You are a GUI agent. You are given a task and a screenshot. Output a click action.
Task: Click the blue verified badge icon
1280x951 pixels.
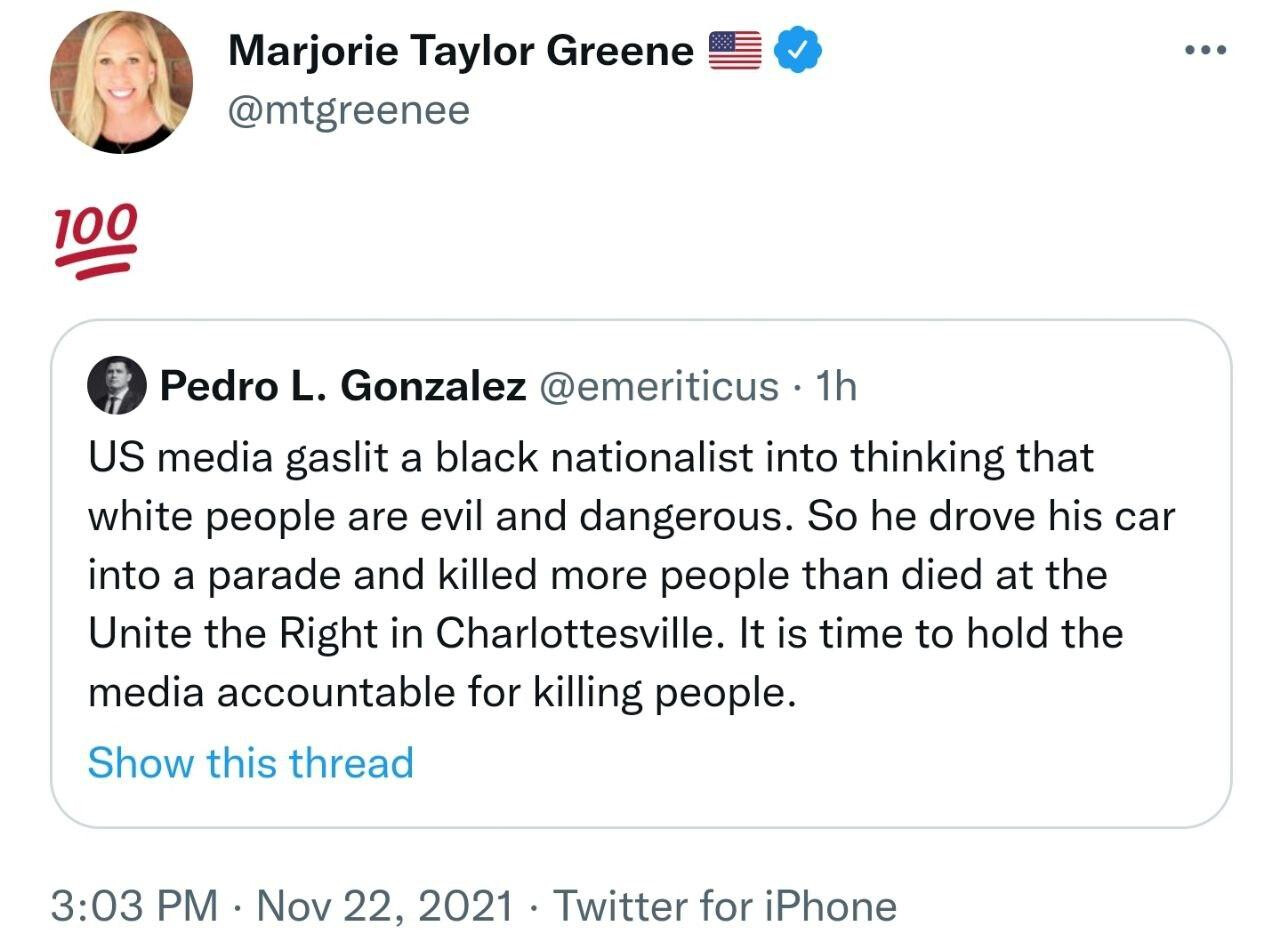[x=799, y=50]
